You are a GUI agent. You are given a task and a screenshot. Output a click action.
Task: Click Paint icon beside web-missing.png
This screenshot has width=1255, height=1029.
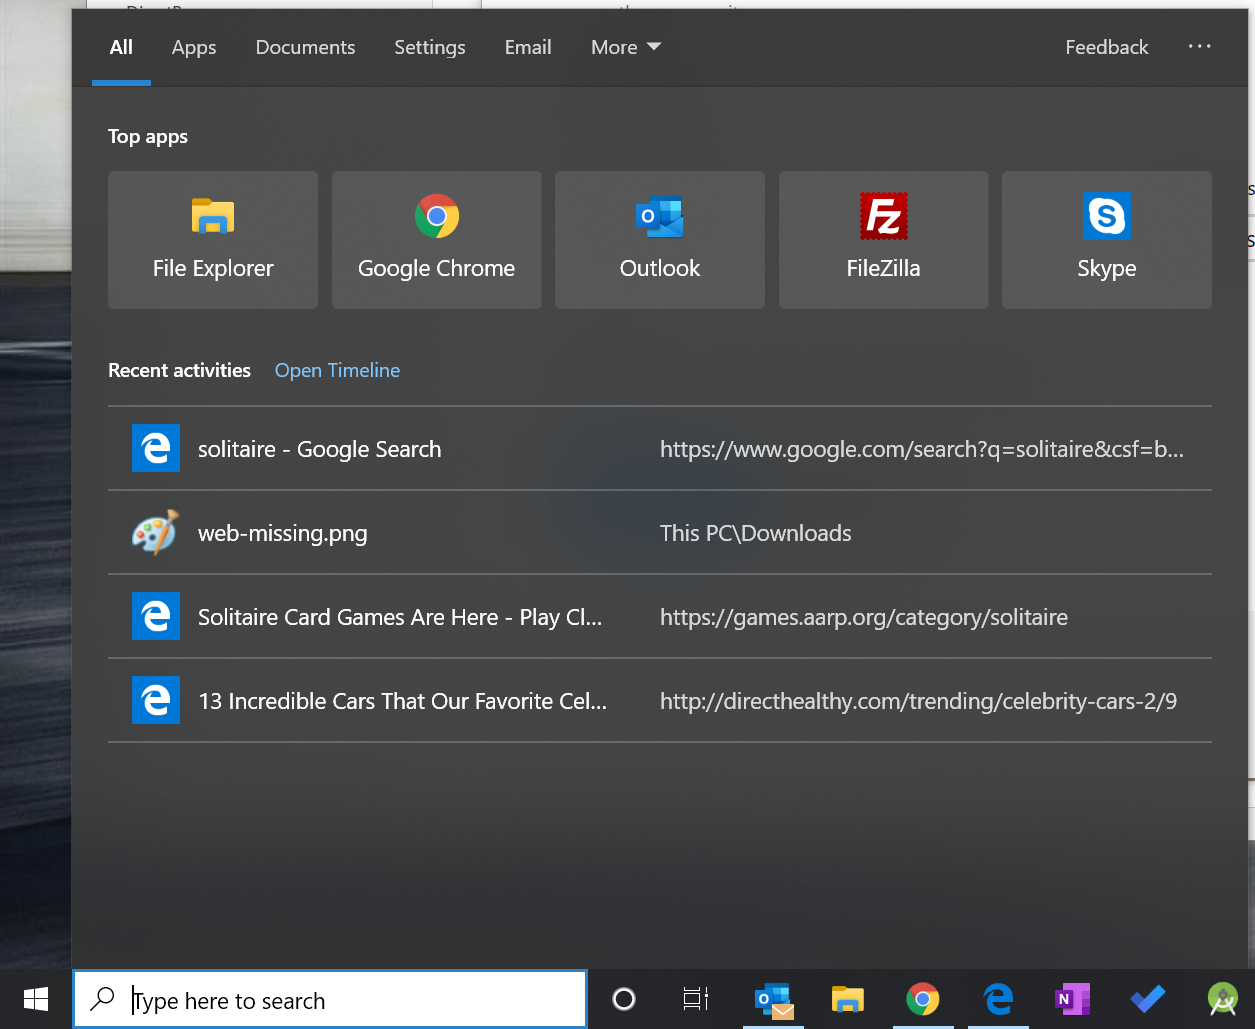(x=156, y=532)
